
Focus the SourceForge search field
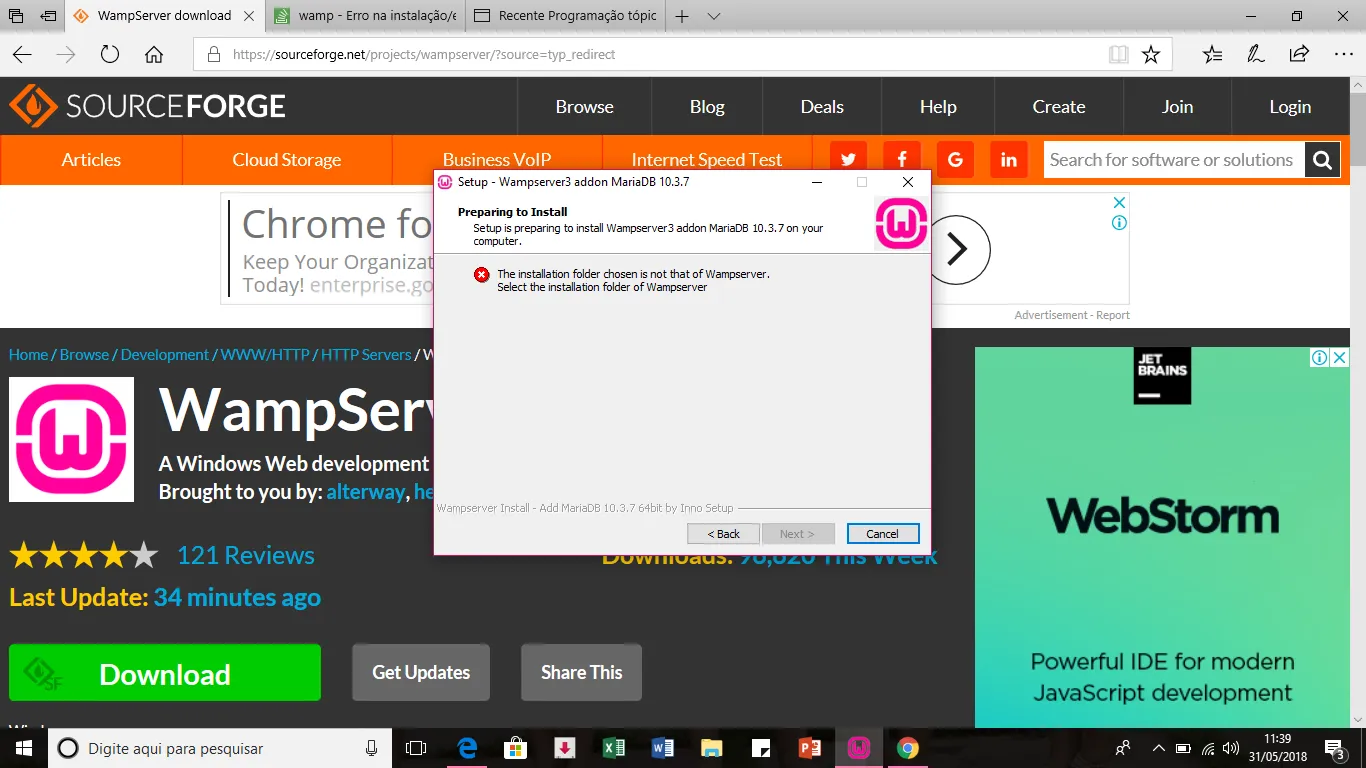(1174, 160)
